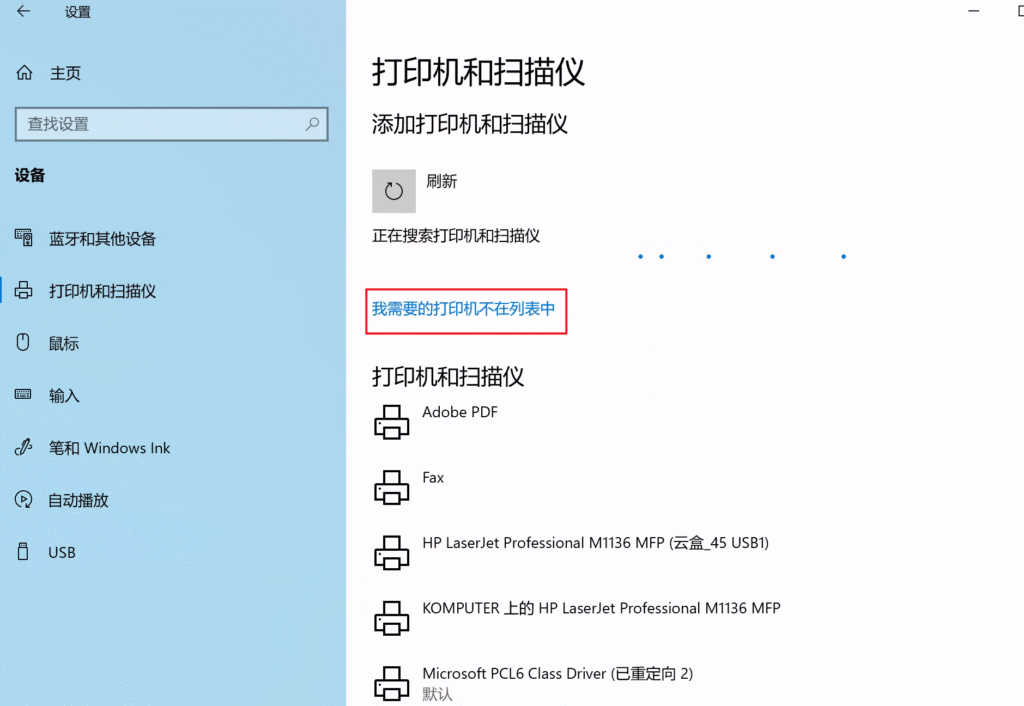Select Microsoft PCL6 Class Driver printer
This screenshot has height=706, width=1024.
click(557, 674)
